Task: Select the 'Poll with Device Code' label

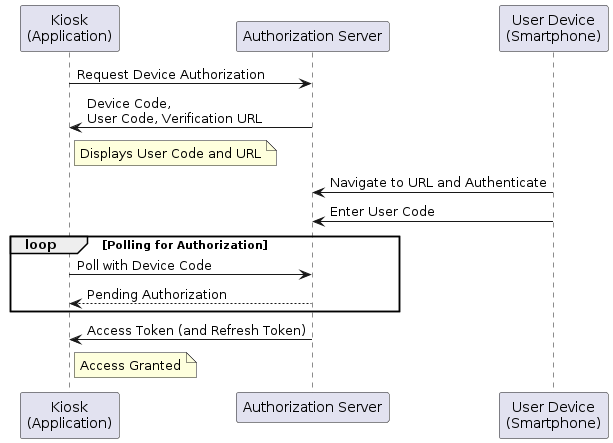Action: tap(144, 265)
